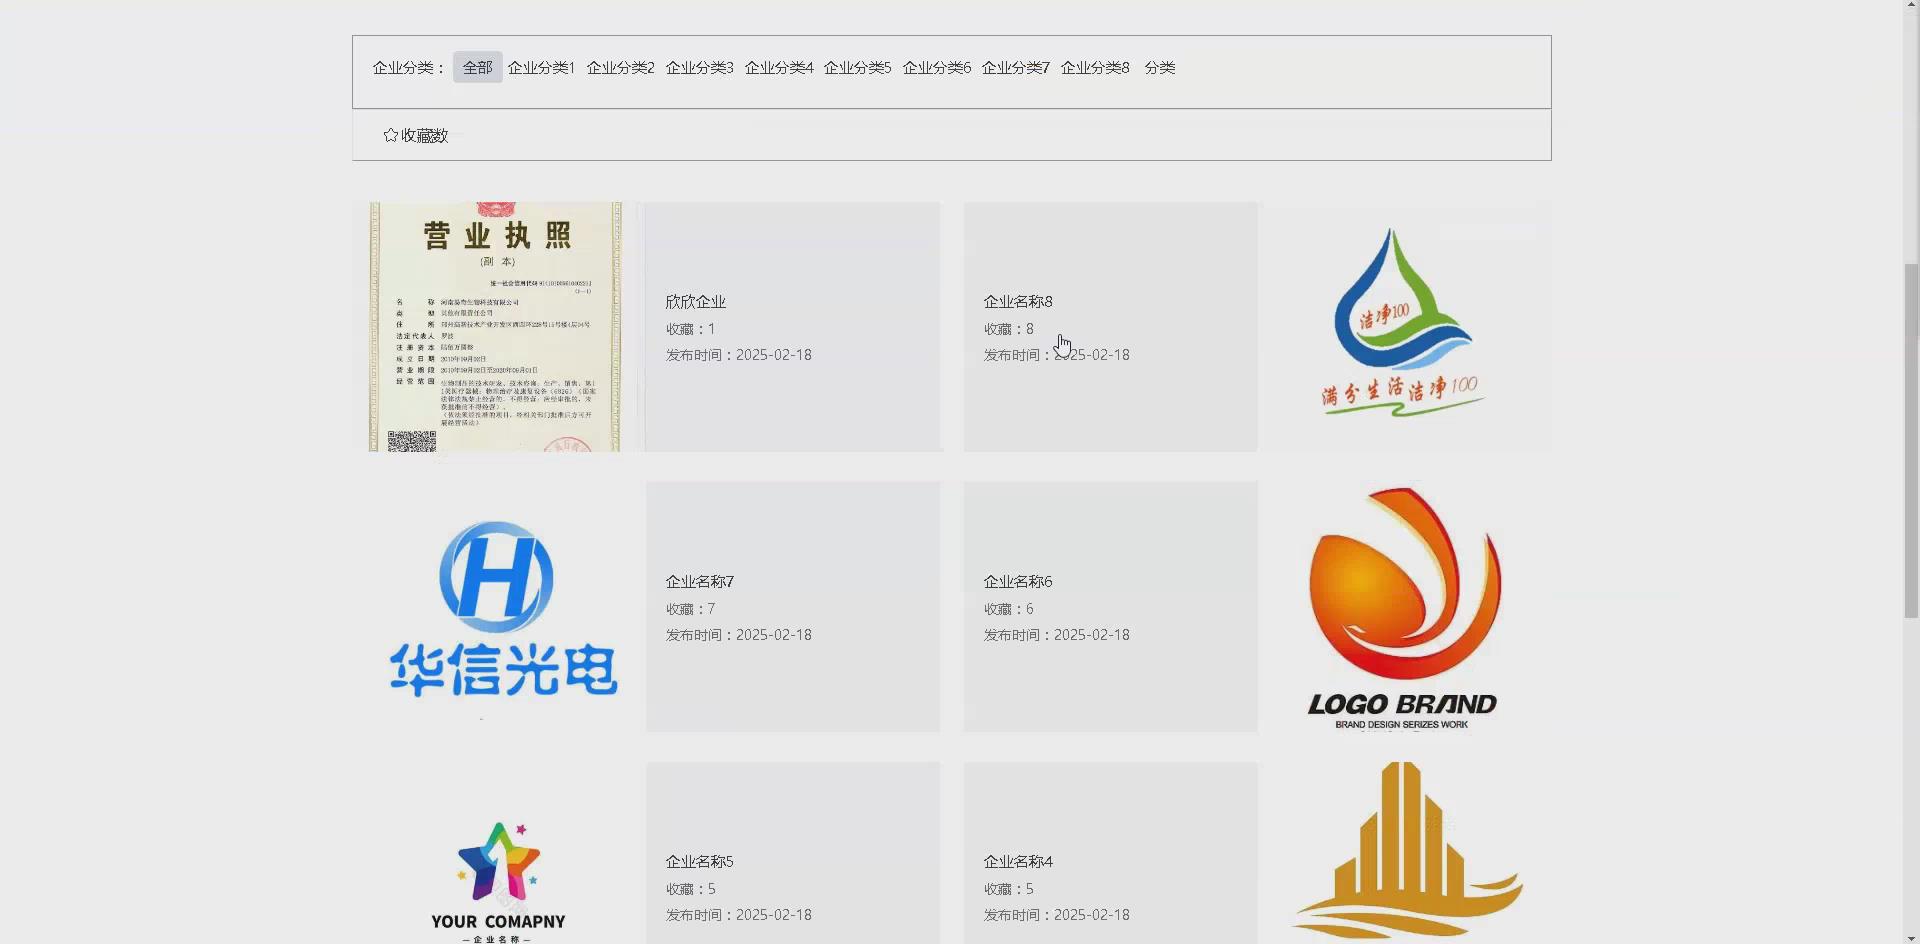The height and width of the screenshot is (944, 1920).
Task: Filter by 企业分类6
Action: pos(936,67)
